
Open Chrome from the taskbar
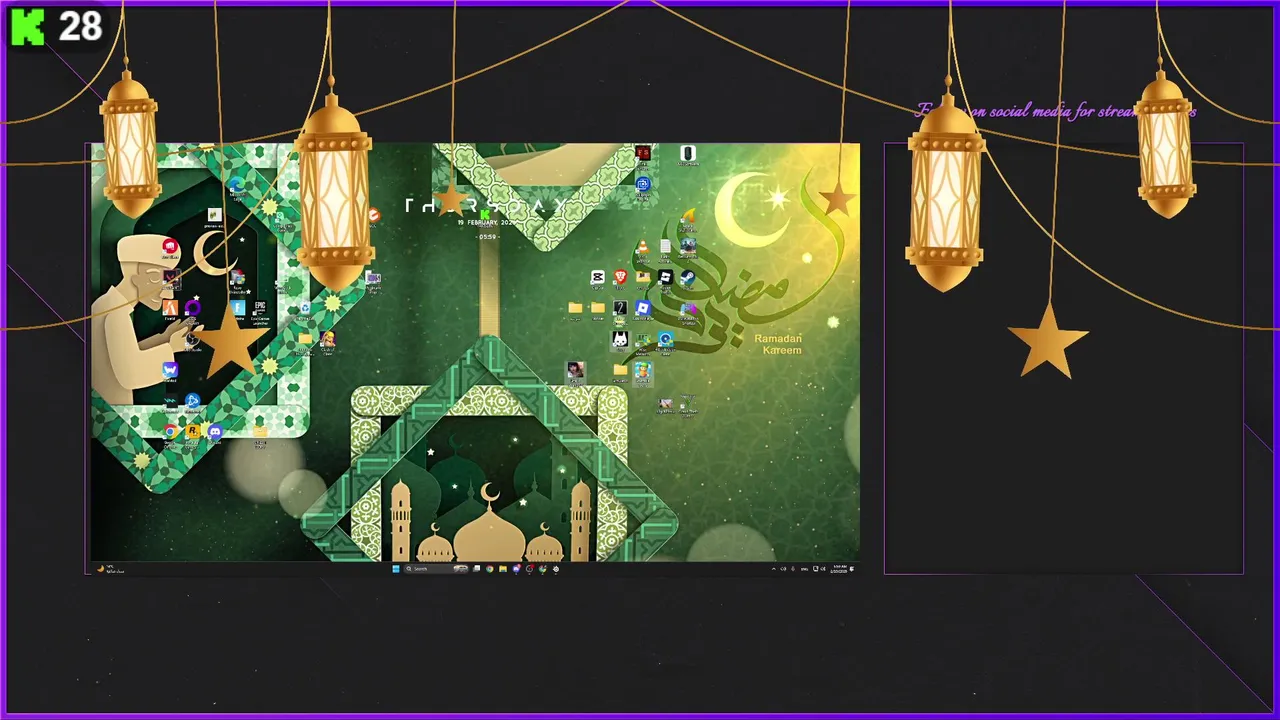[489, 569]
